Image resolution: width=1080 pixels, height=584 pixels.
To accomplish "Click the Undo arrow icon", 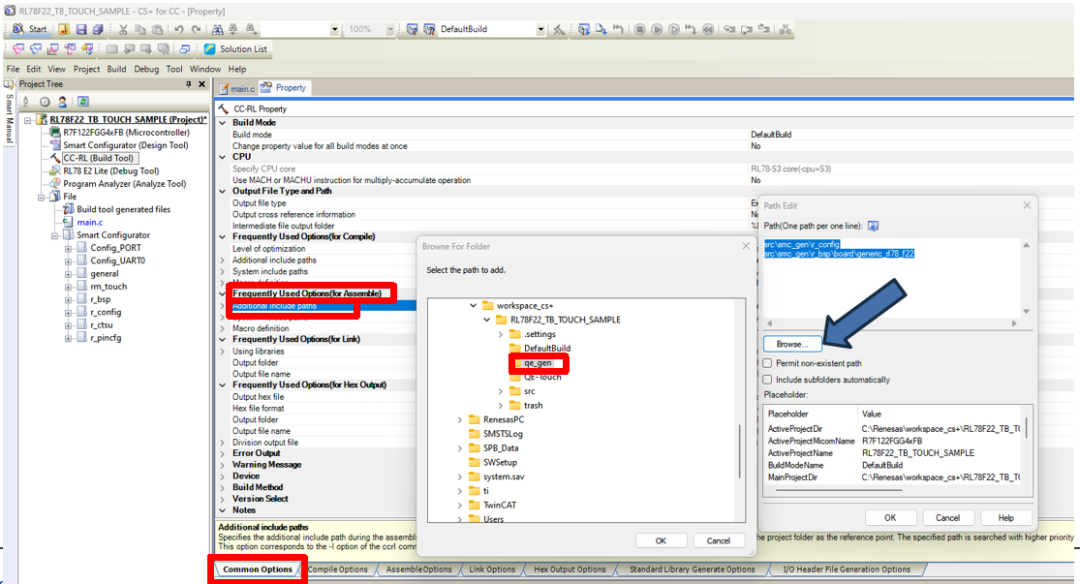I will click(179, 29).
